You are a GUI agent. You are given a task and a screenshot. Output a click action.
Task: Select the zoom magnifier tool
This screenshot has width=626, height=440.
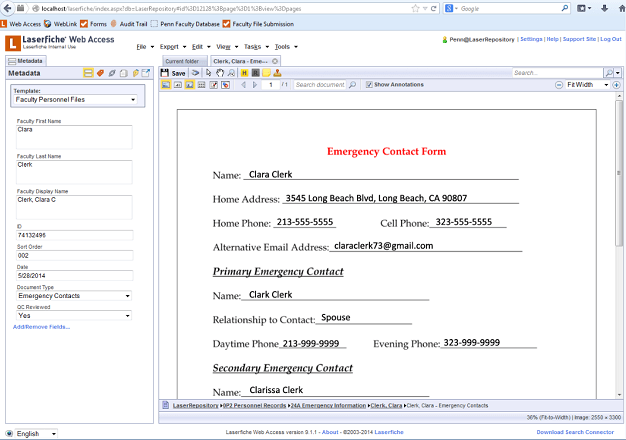point(231,73)
